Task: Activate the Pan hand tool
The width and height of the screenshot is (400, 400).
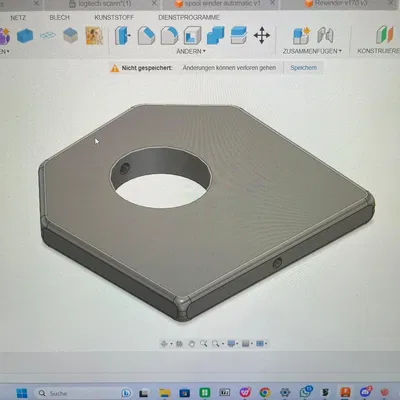Action: (x=191, y=344)
